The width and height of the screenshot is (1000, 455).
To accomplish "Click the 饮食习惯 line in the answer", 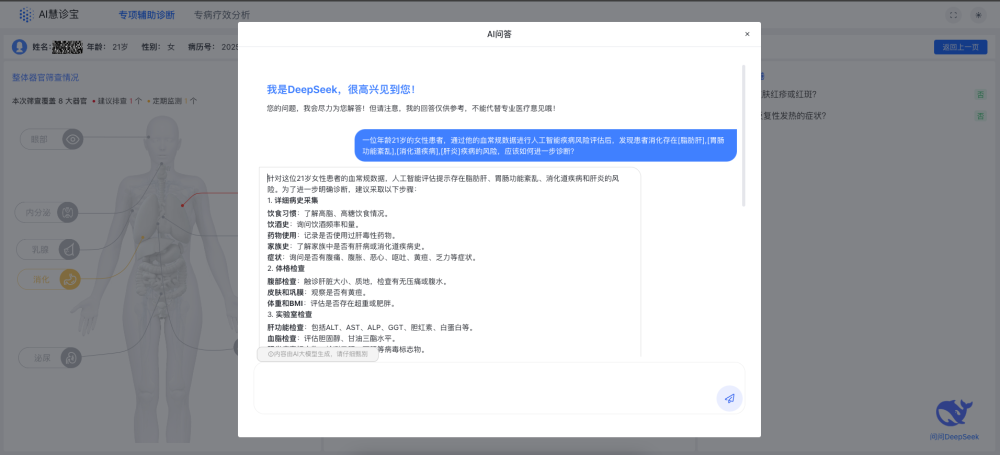I will click(x=328, y=213).
